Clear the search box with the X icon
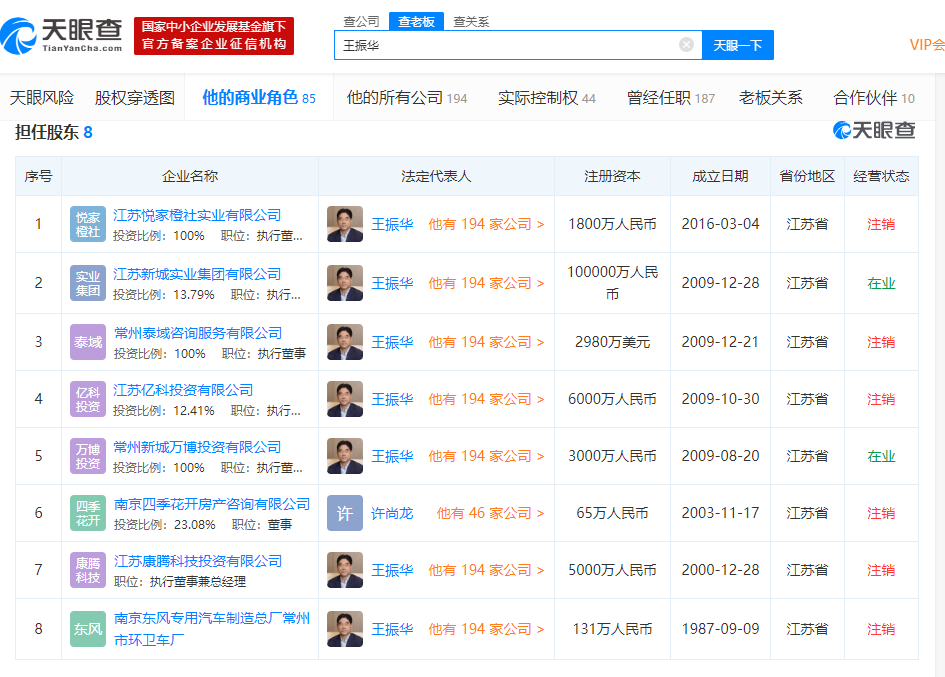 tap(686, 45)
